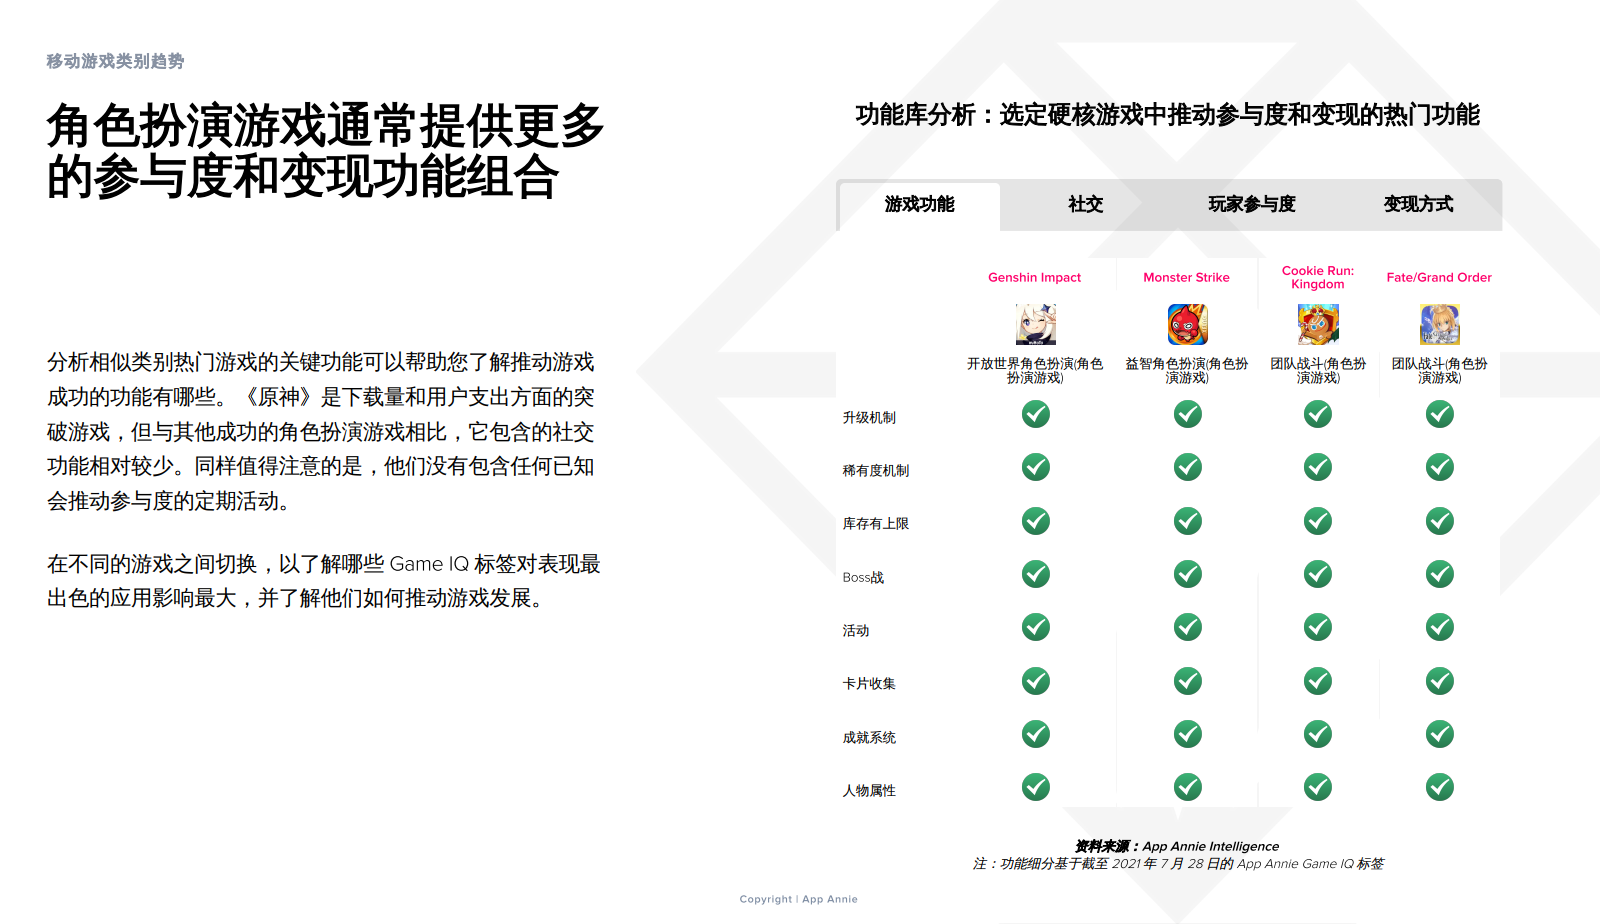Click Genshin Impact 卡片收集 checkmark

[x=1035, y=681]
